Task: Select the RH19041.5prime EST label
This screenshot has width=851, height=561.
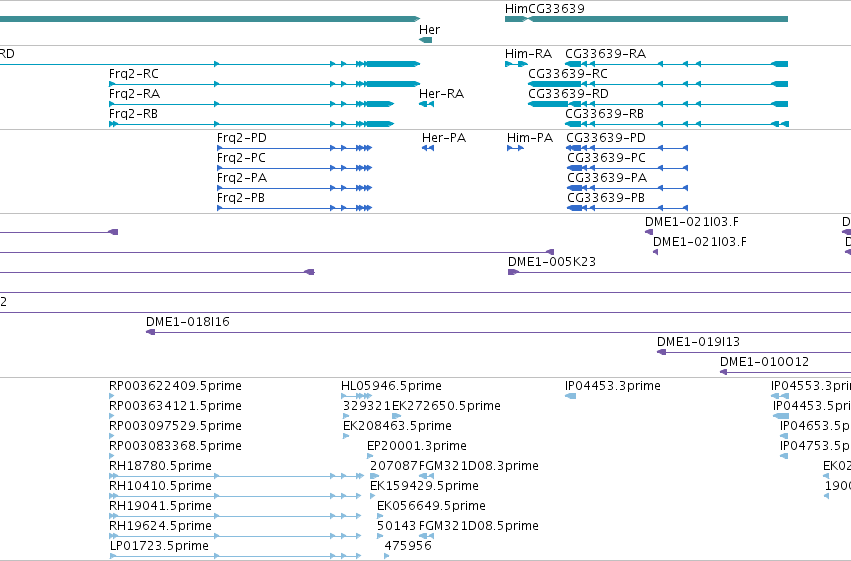Action: (x=160, y=506)
